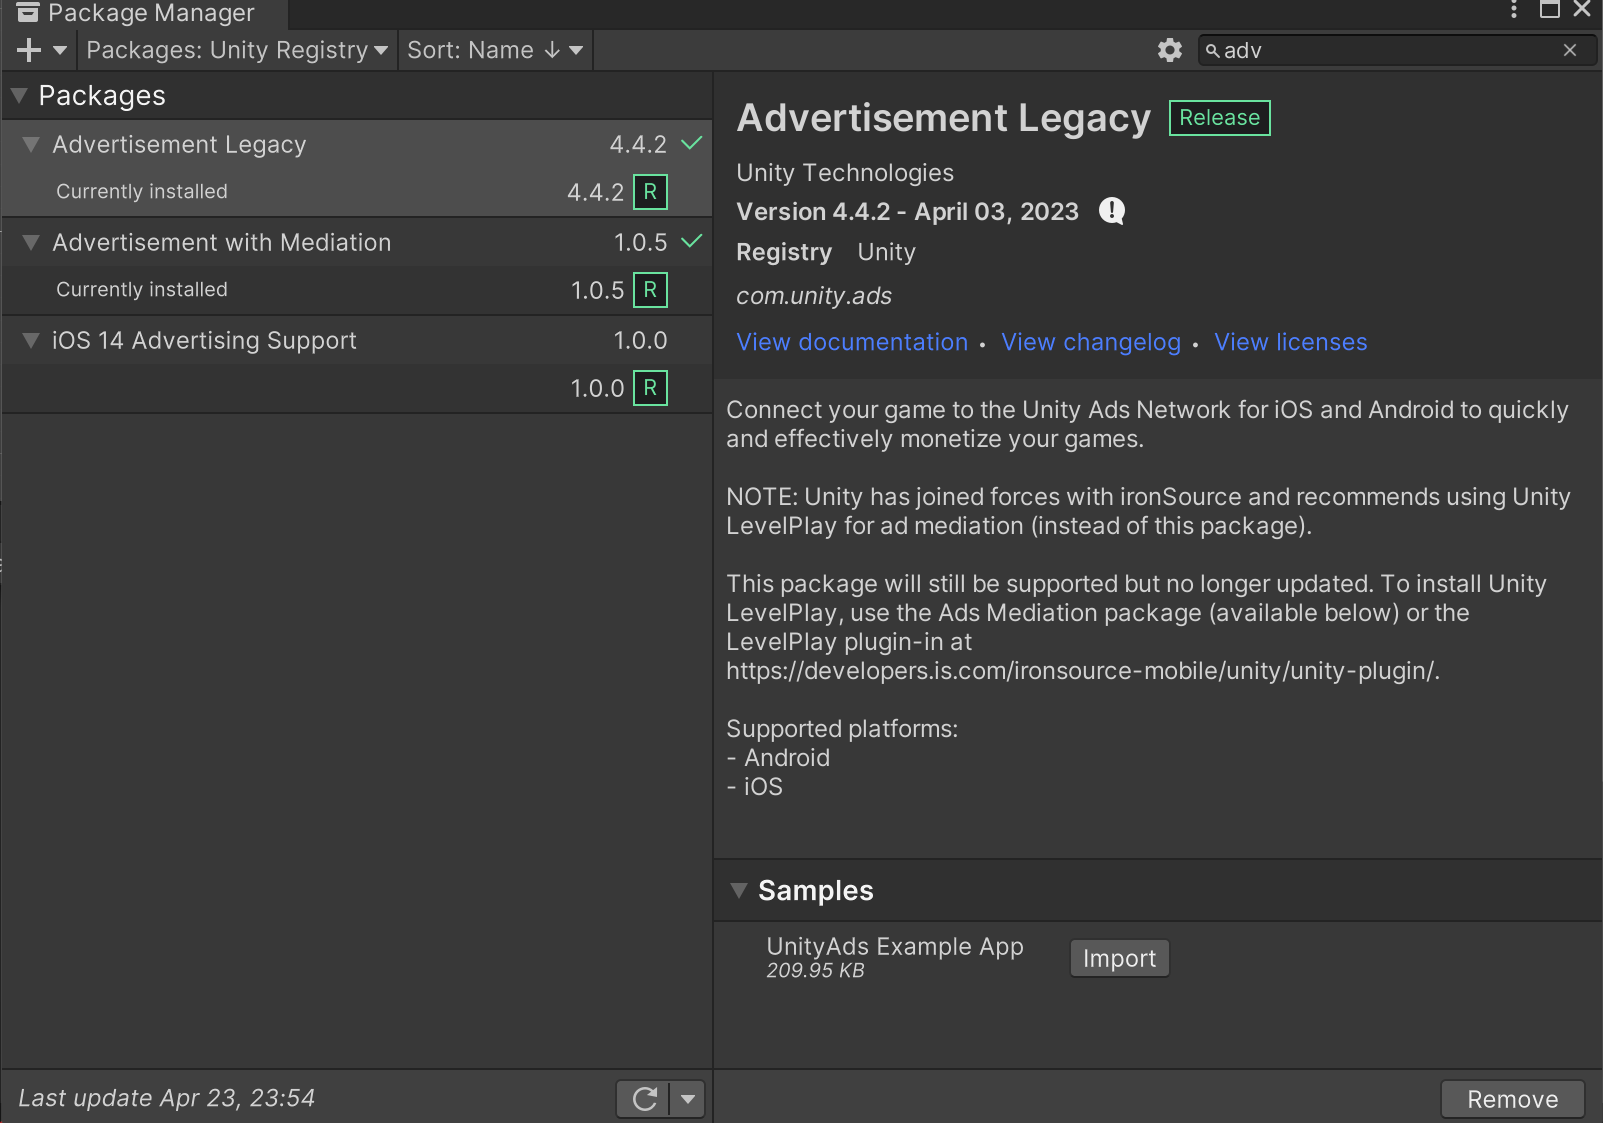Refresh the package list
The width and height of the screenshot is (1603, 1123).
(644, 1099)
